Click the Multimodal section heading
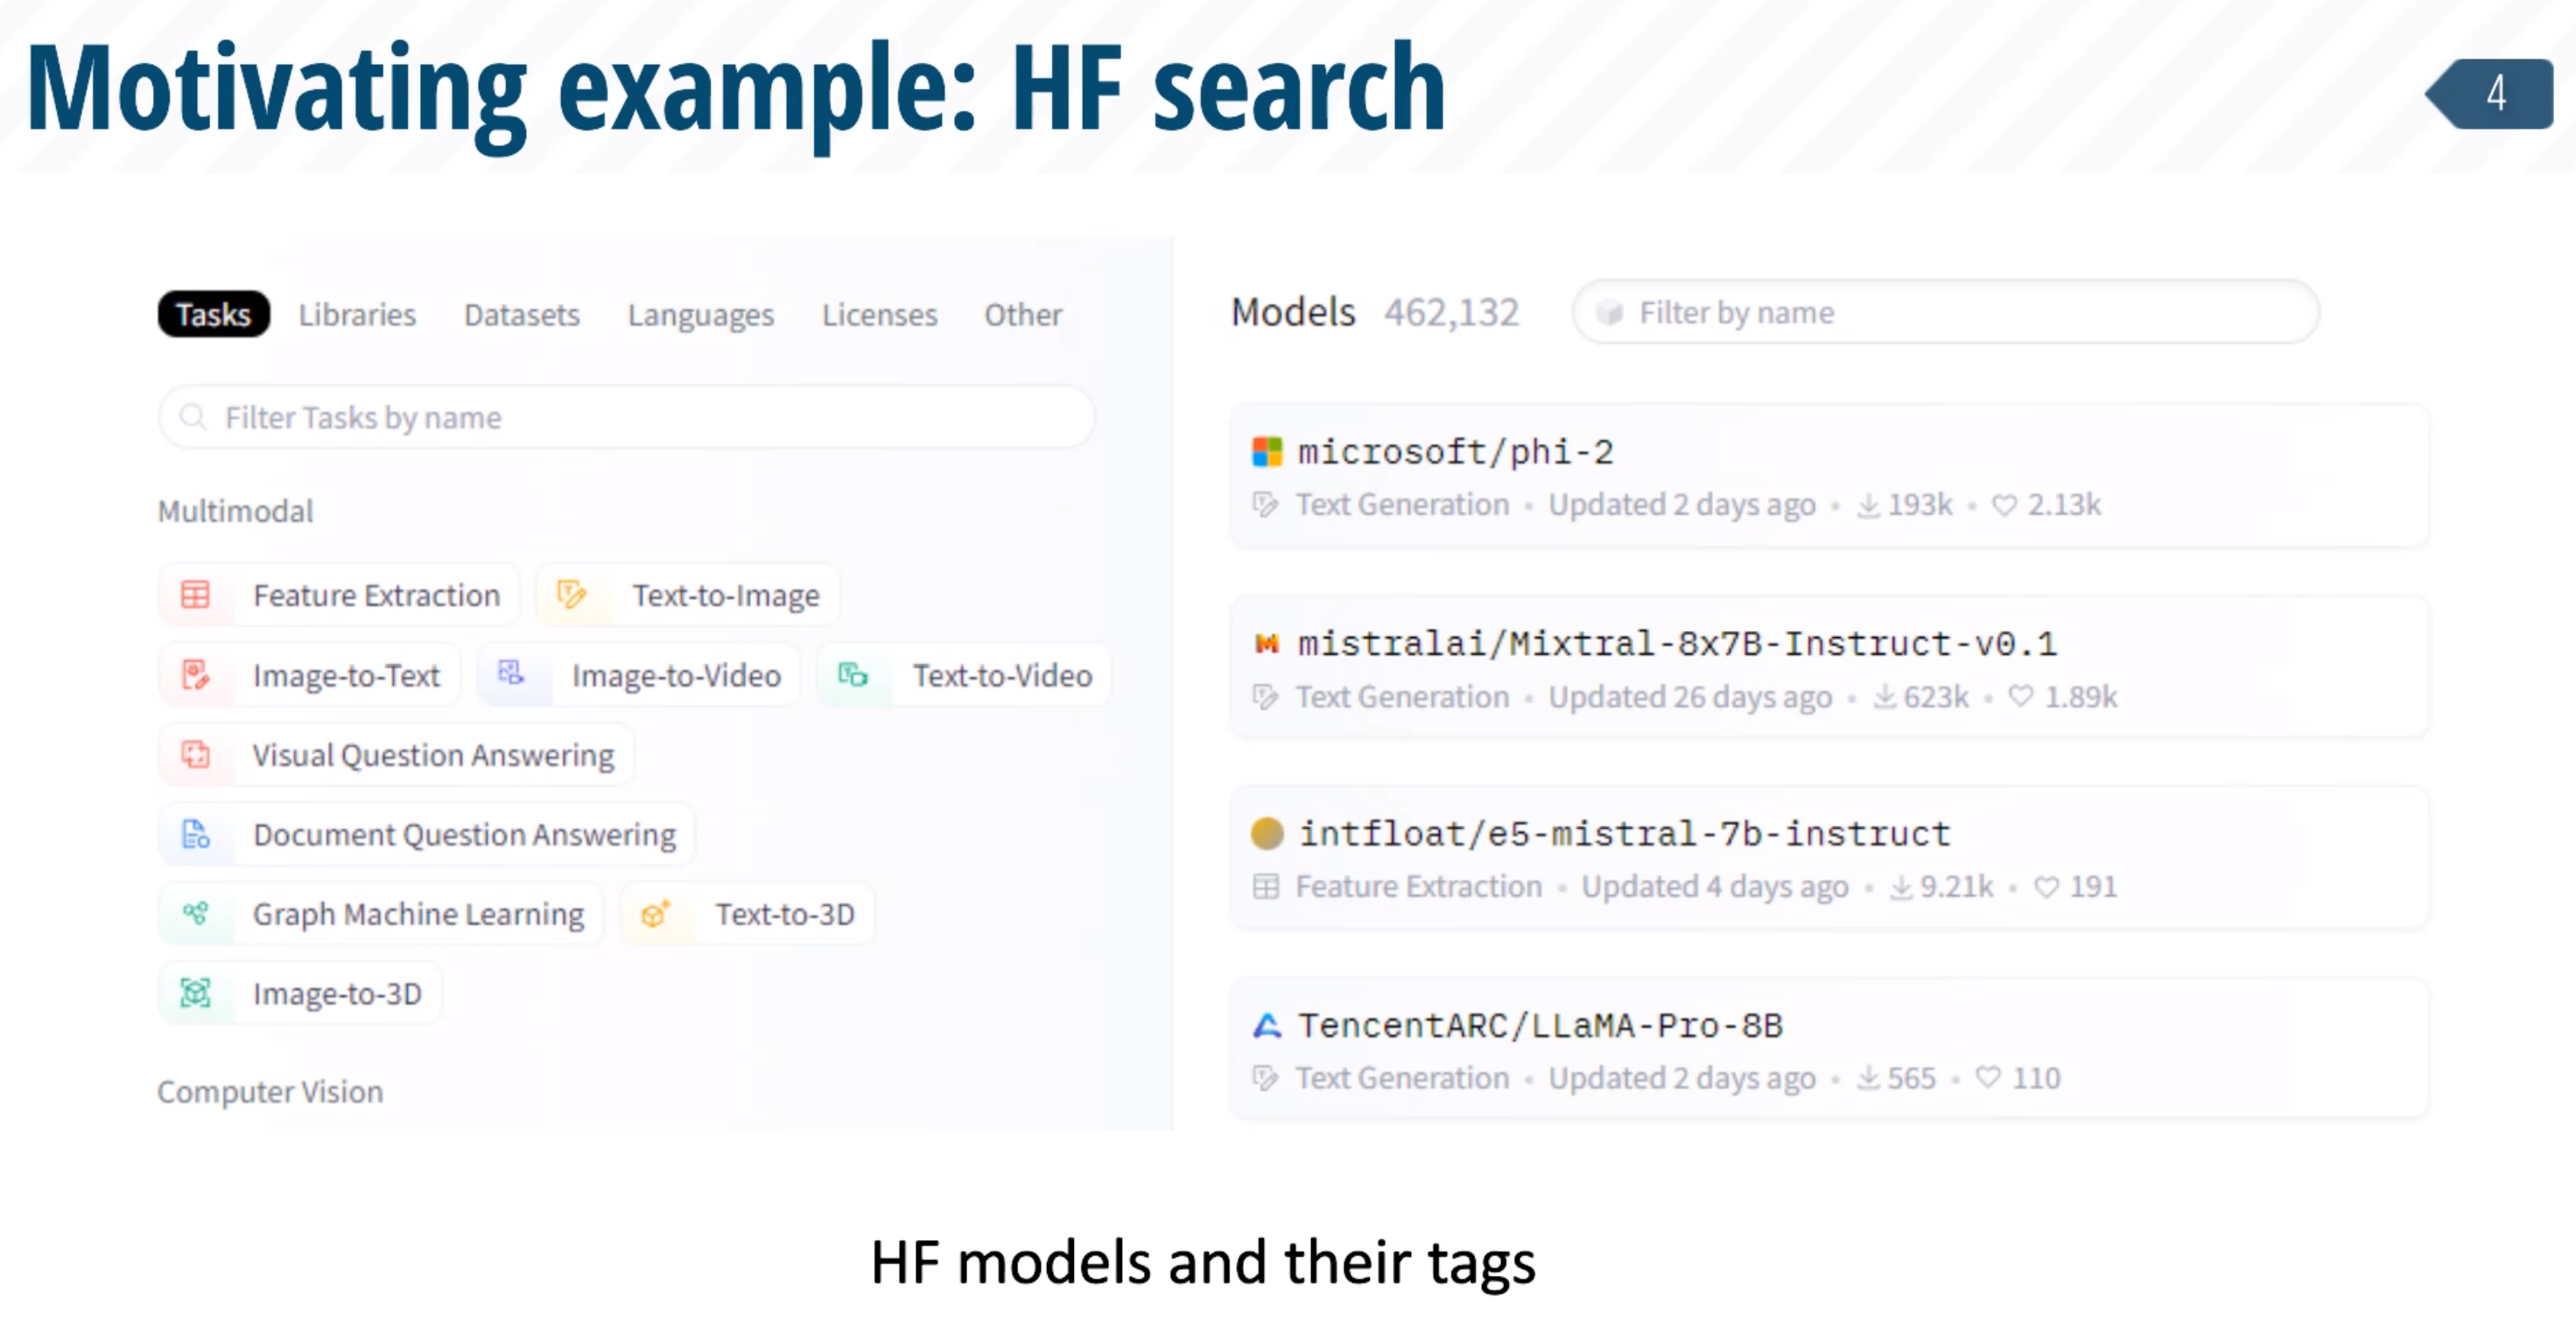2576x1326 pixels. click(x=235, y=511)
